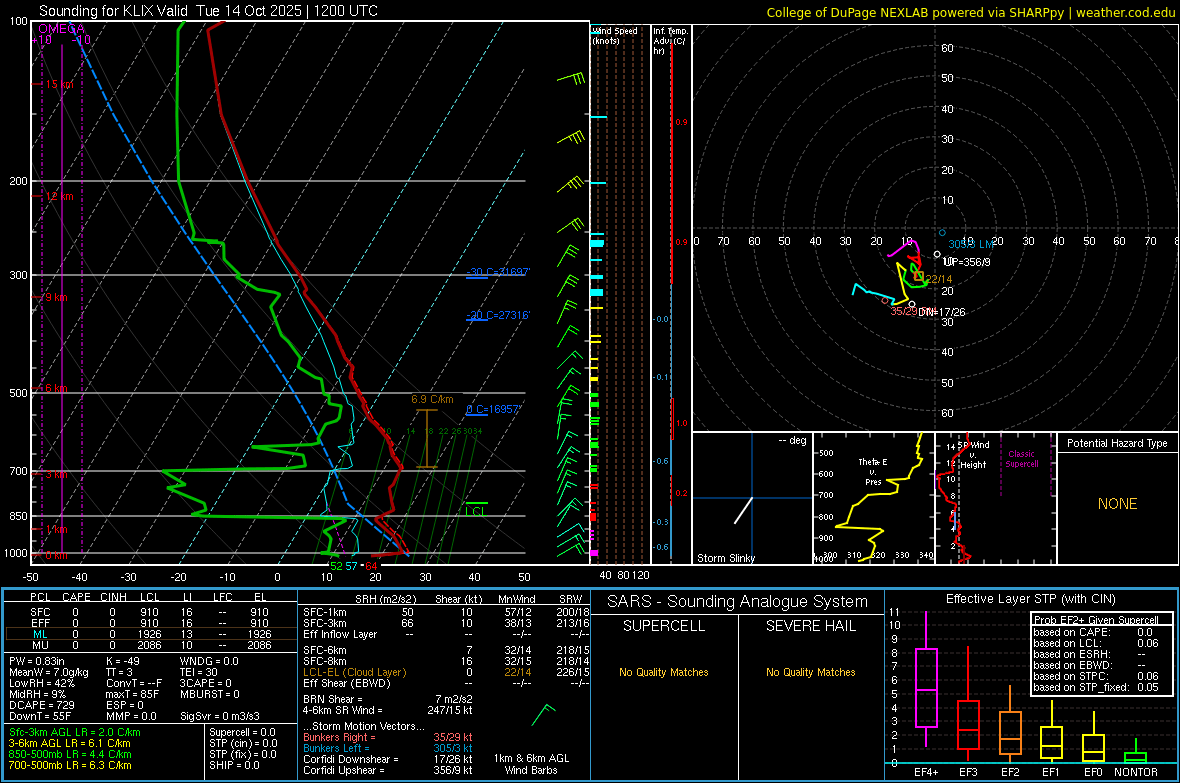This screenshot has height=783, width=1180.
Task: Click the SHIP = 0.0 value
Action: tap(234, 765)
